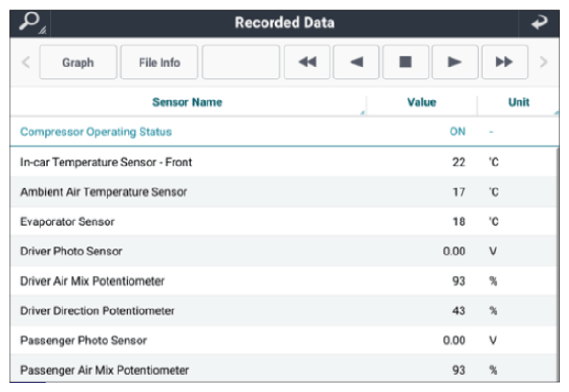Expand toolbar with left chevron arrow
Viewport: 569px width, 392px height.
tap(26, 62)
